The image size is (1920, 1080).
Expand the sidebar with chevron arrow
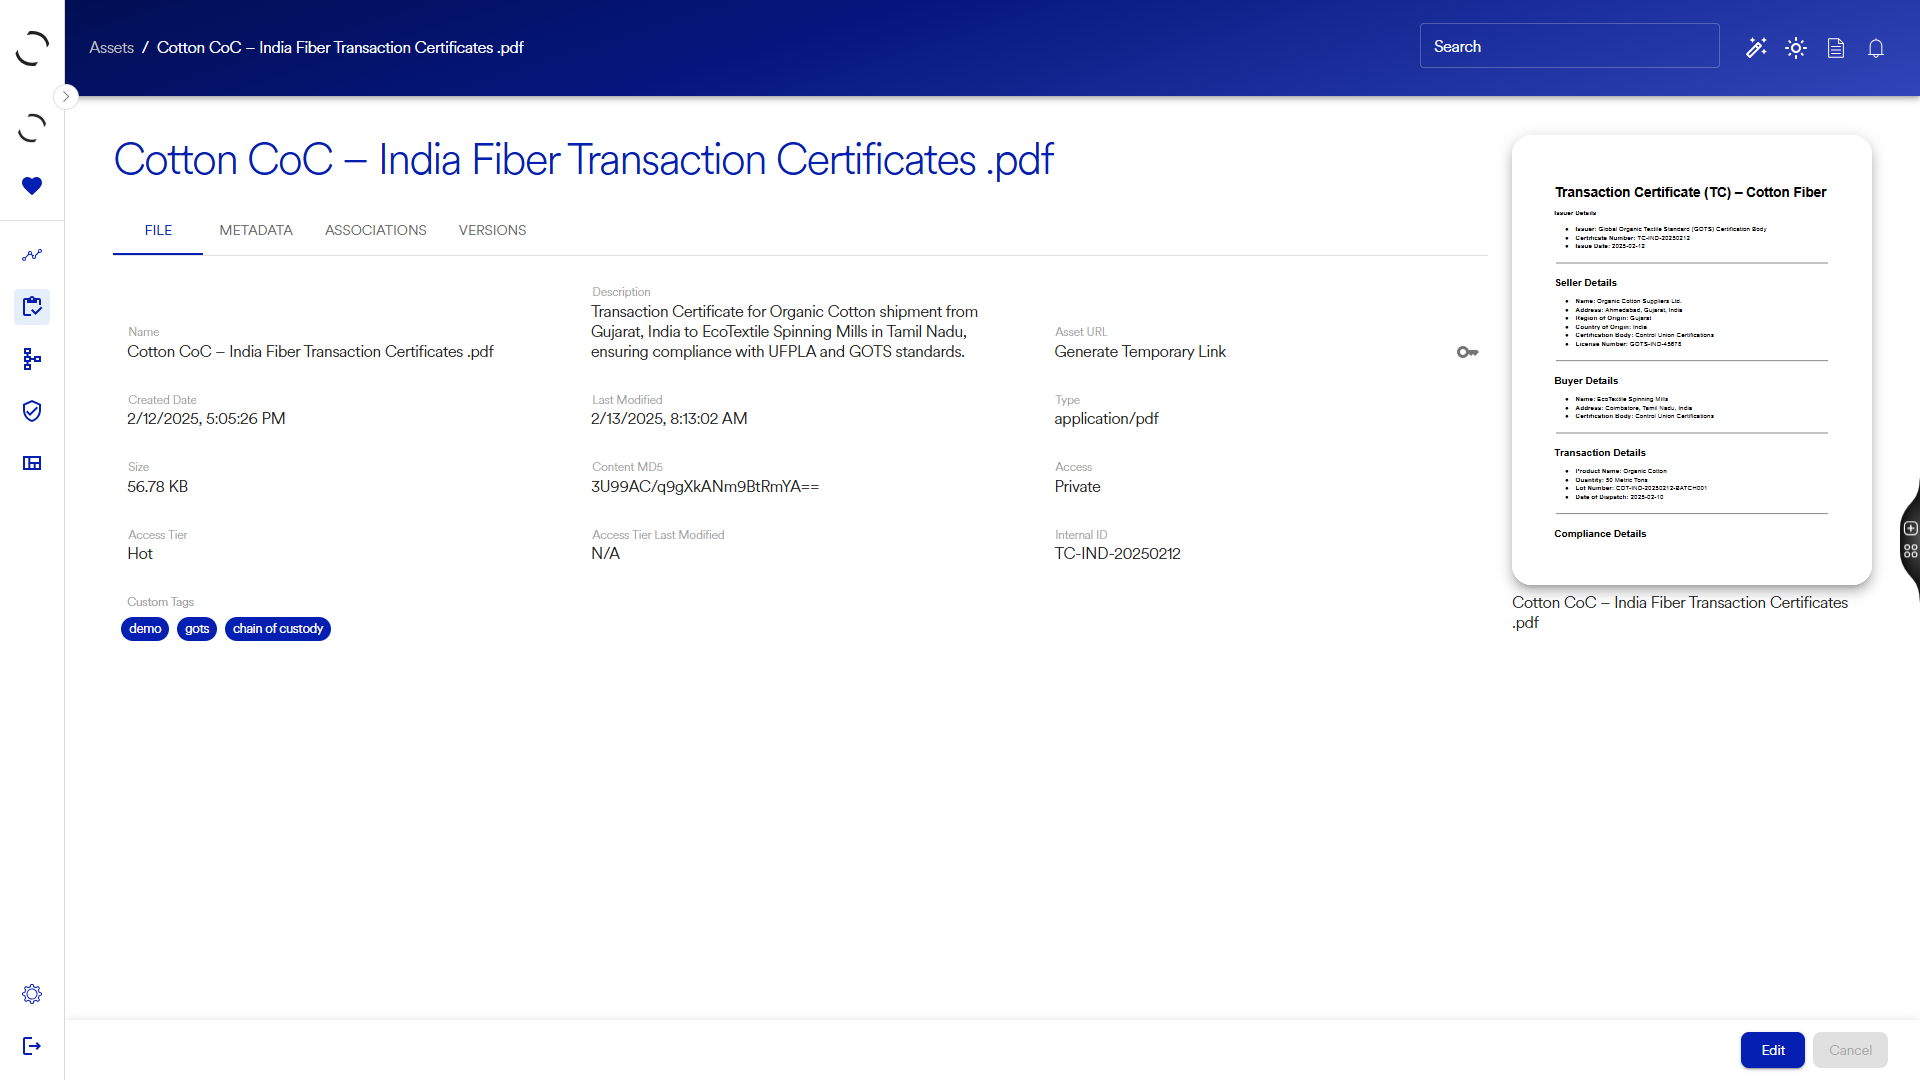(66, 97)
